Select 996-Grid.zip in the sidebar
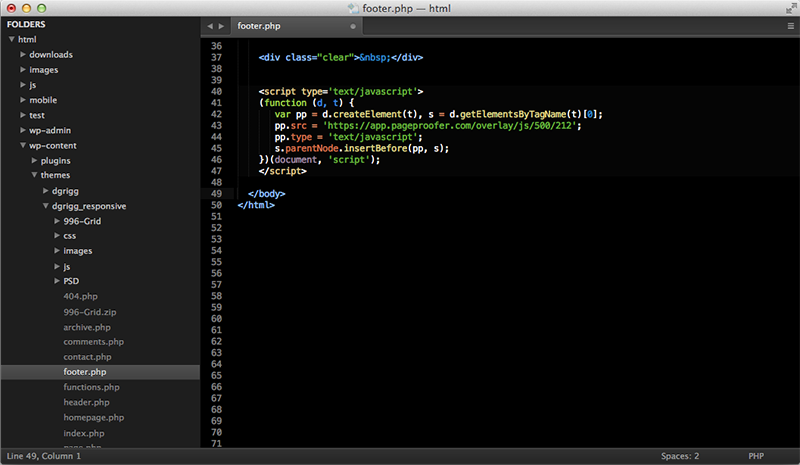The image size is (800, 465). [x=90, y=312]
